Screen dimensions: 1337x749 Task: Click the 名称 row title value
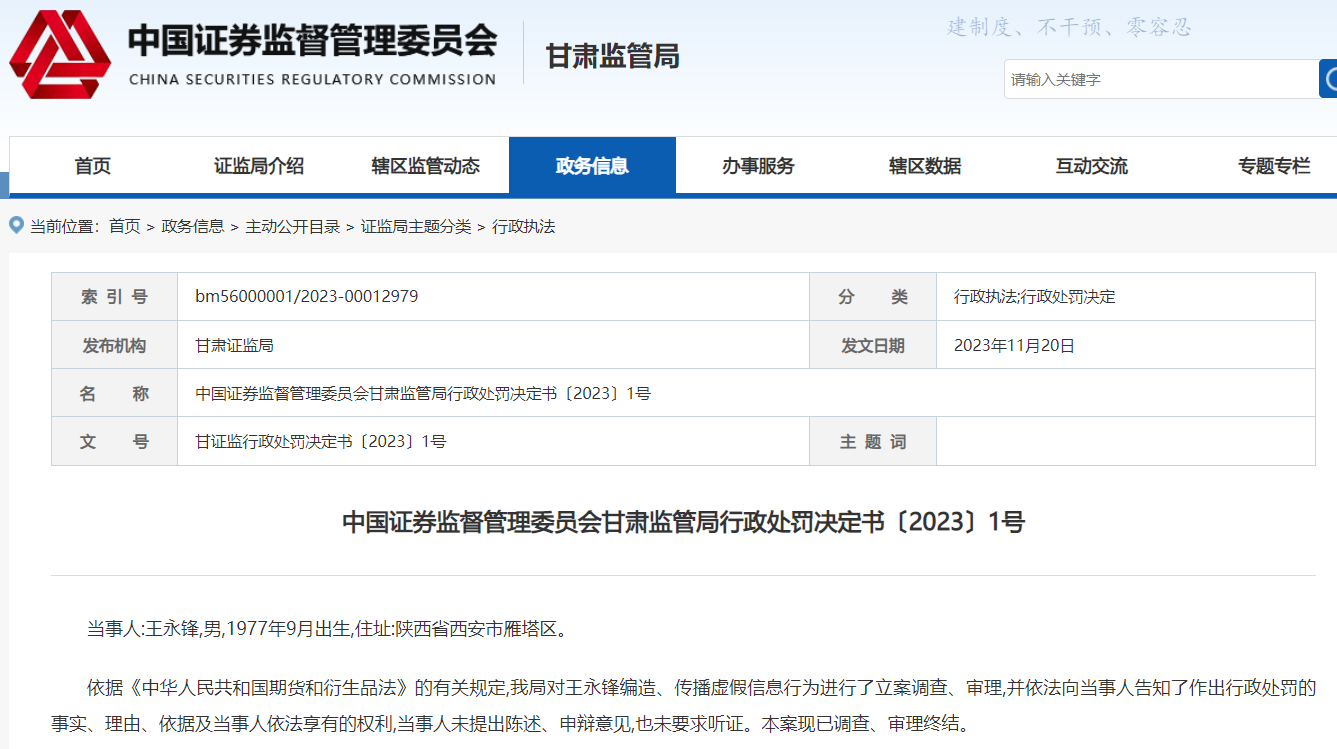point(423,393)
